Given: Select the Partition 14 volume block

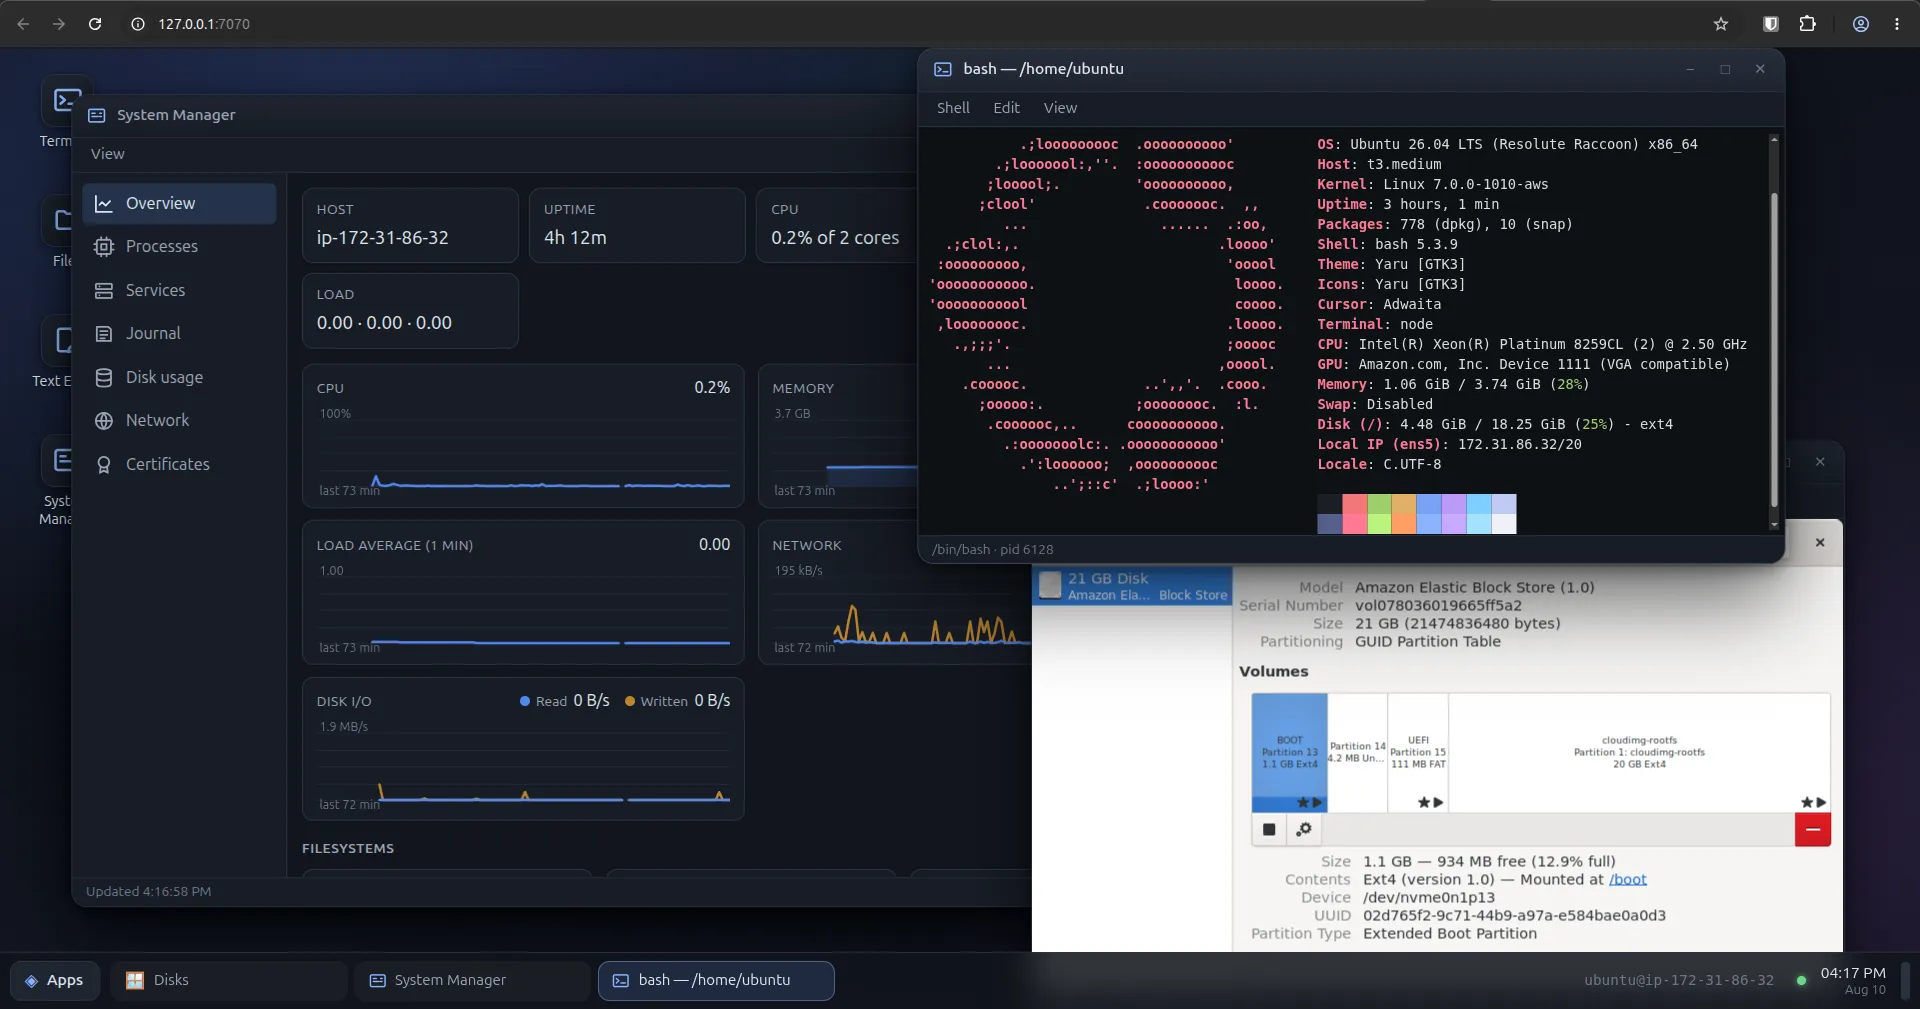Looking at the screenshot, I should pos(1358,752).
